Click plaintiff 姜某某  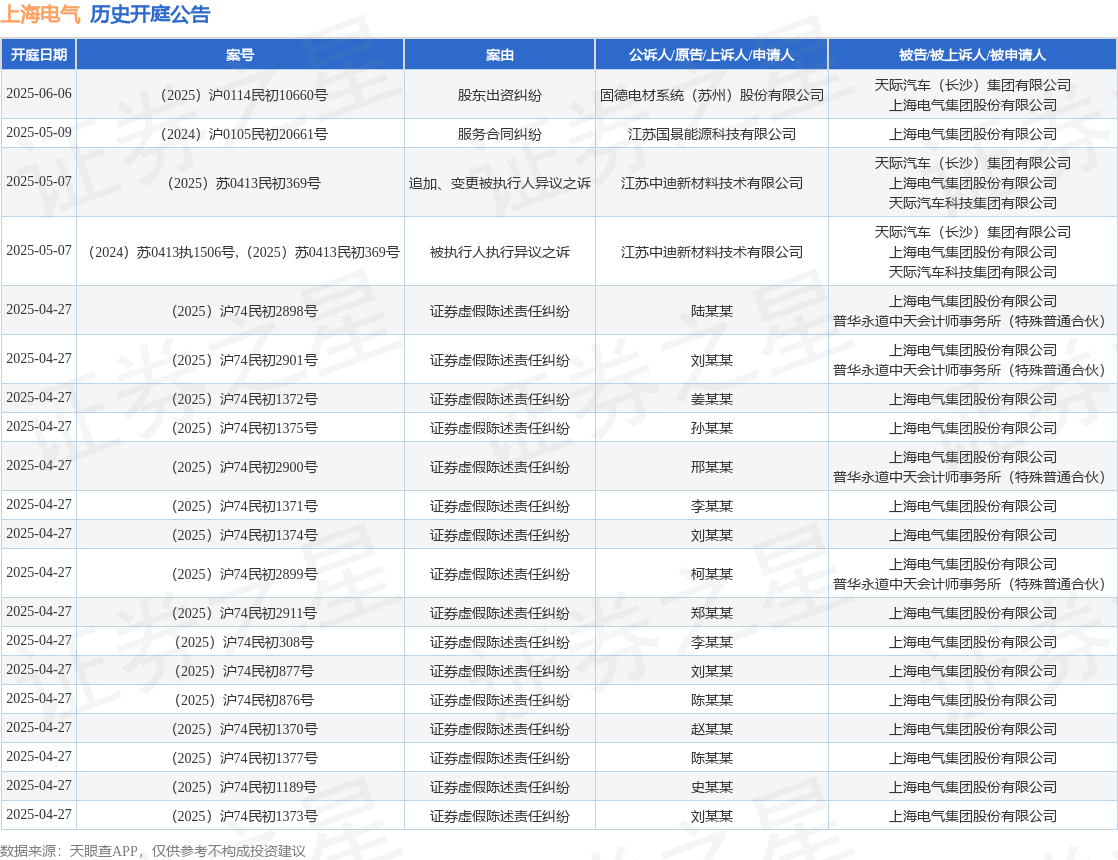click(712, 399)
